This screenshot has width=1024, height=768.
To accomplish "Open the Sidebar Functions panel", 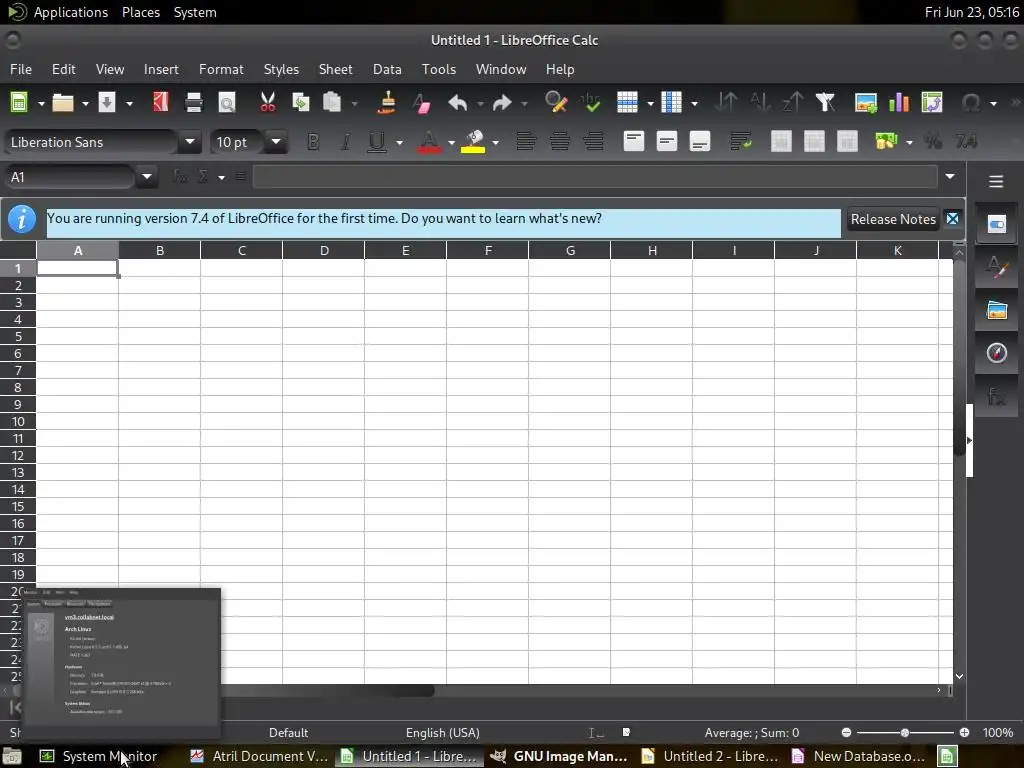I will 997,396.
